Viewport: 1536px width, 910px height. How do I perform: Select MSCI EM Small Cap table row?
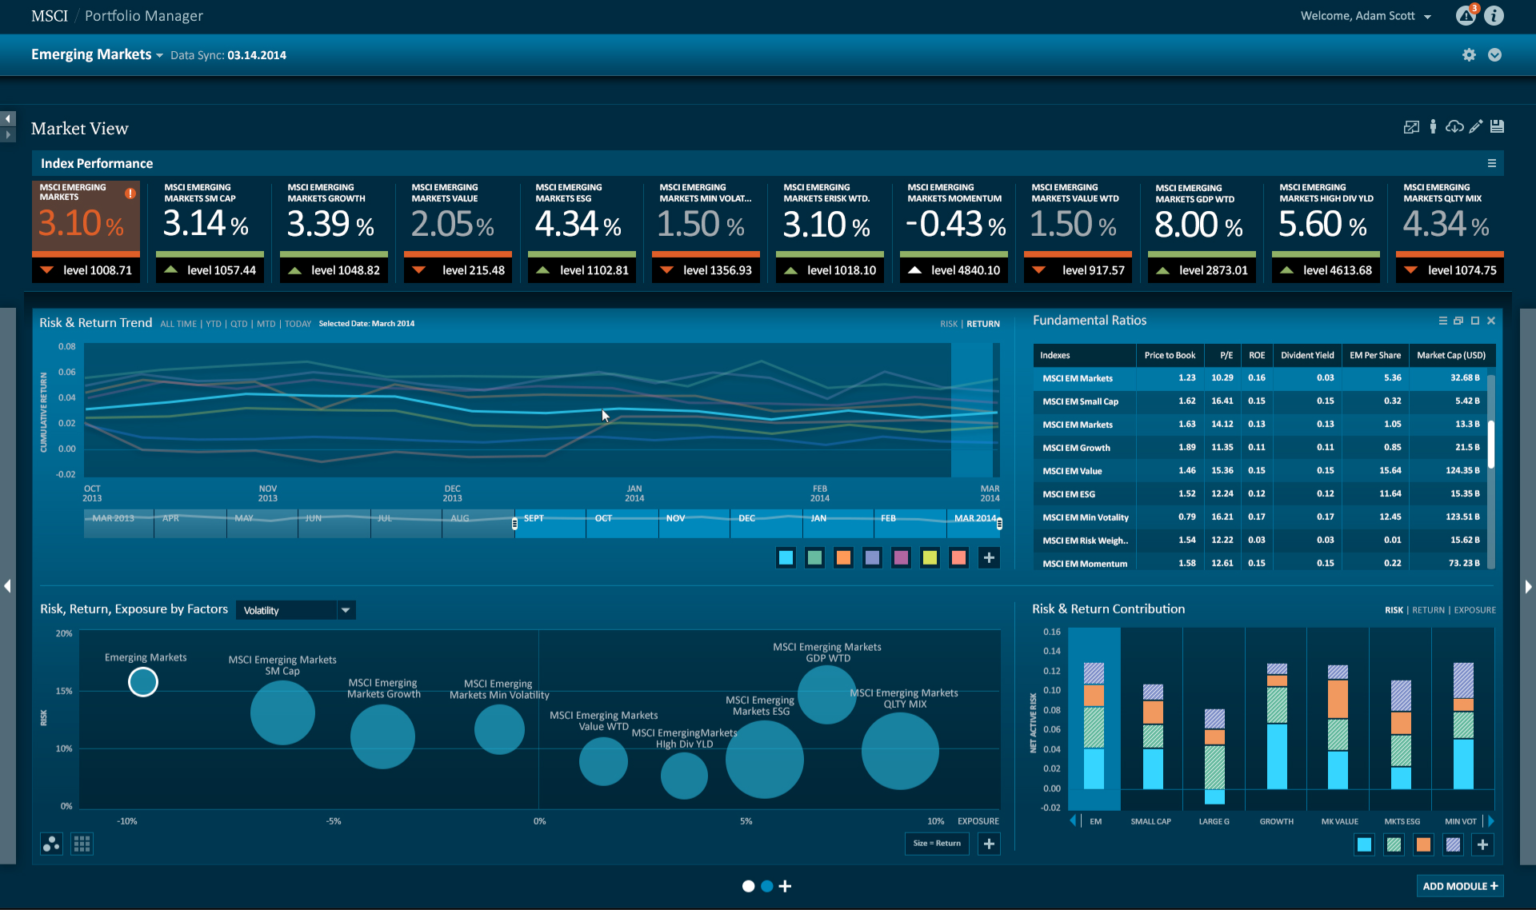1260,401
